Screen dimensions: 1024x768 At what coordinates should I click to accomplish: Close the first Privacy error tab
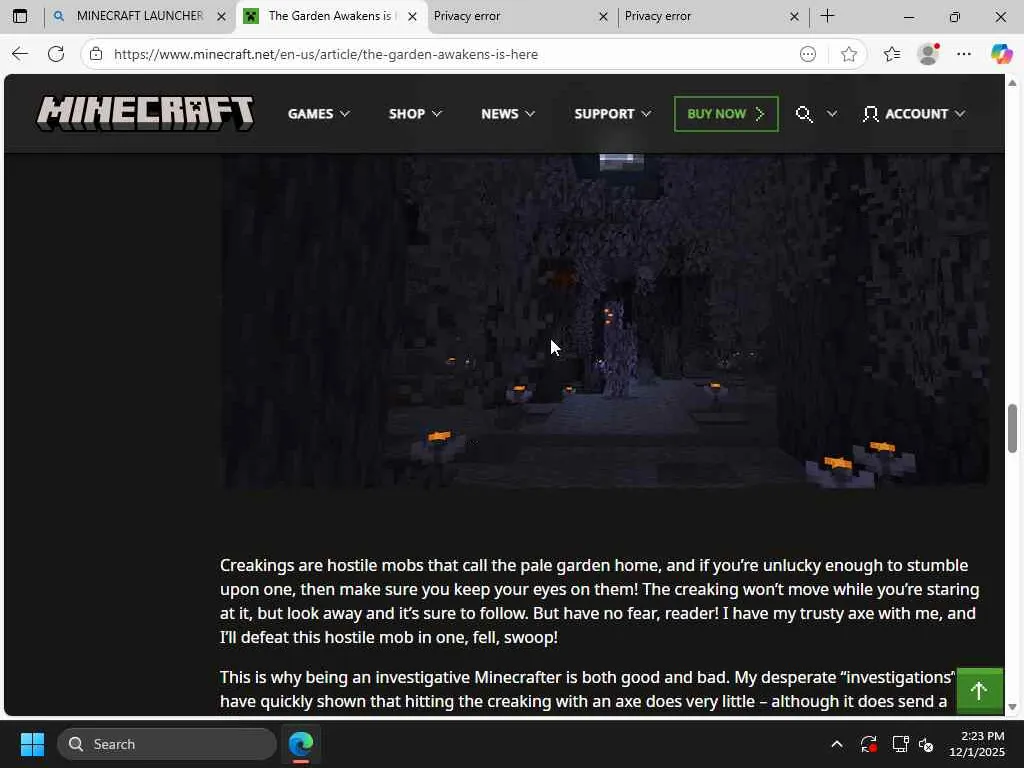(603, 16)
